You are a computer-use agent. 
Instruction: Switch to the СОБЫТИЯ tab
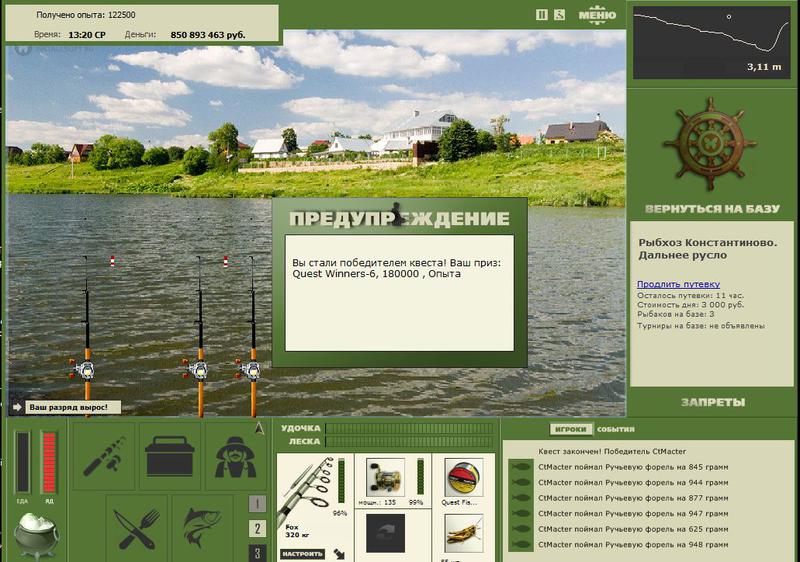pos(616,429)
